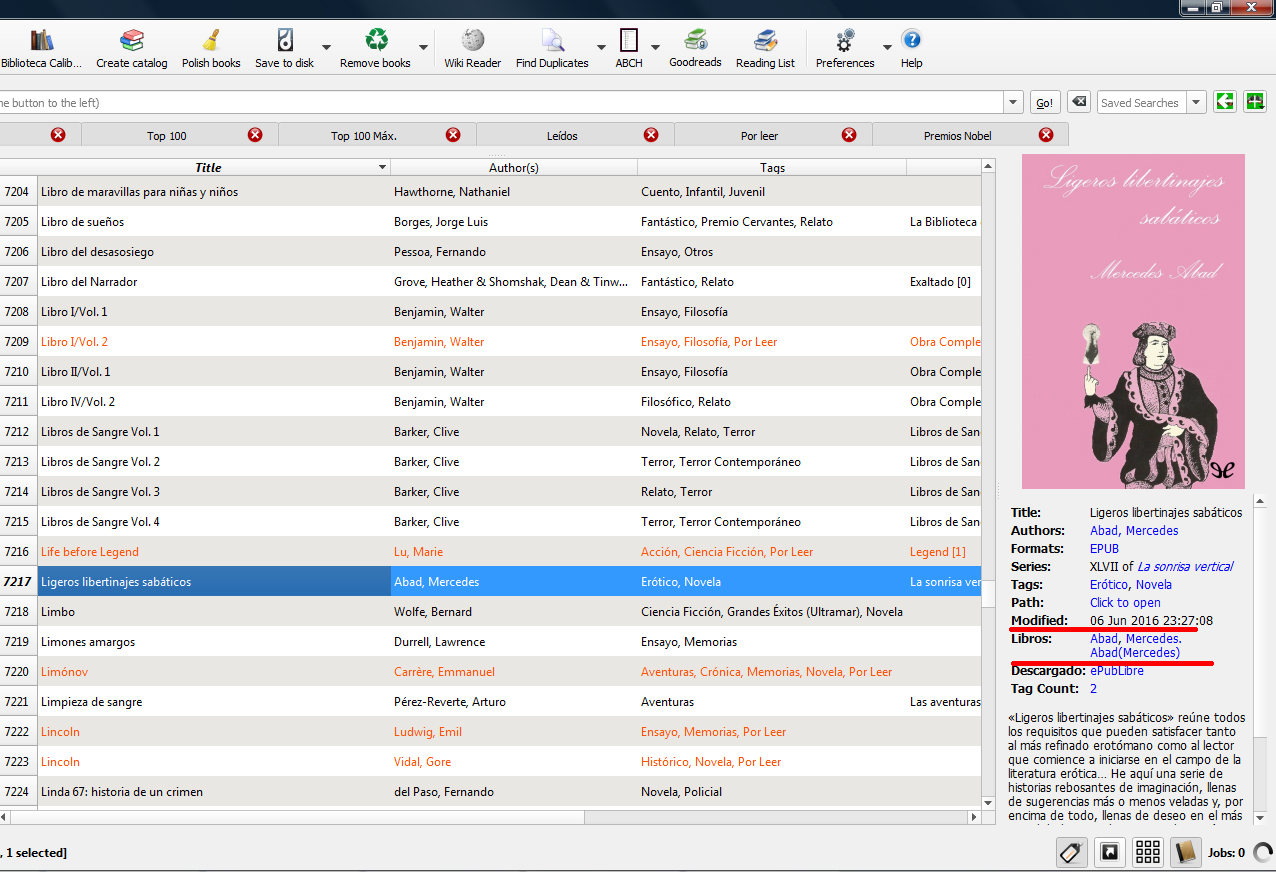The height and width of the screenshot is (872, 1276).
Task: Switch to the Por leer tab
Action: tap(760, 136)
